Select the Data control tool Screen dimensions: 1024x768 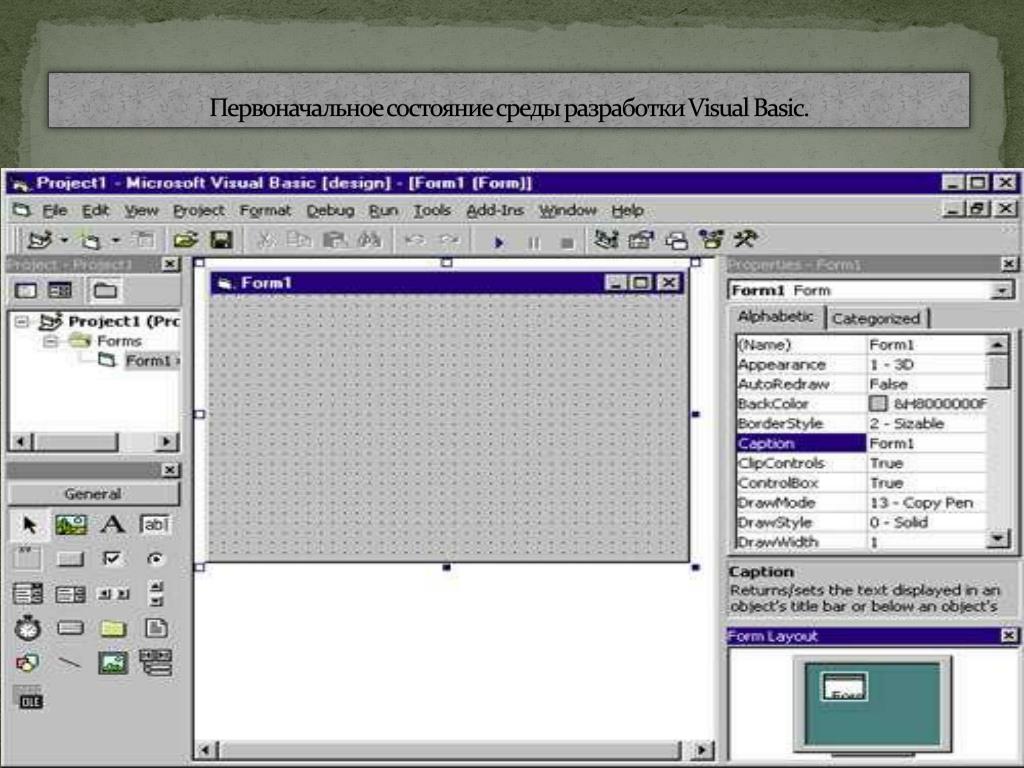[155, 663]
